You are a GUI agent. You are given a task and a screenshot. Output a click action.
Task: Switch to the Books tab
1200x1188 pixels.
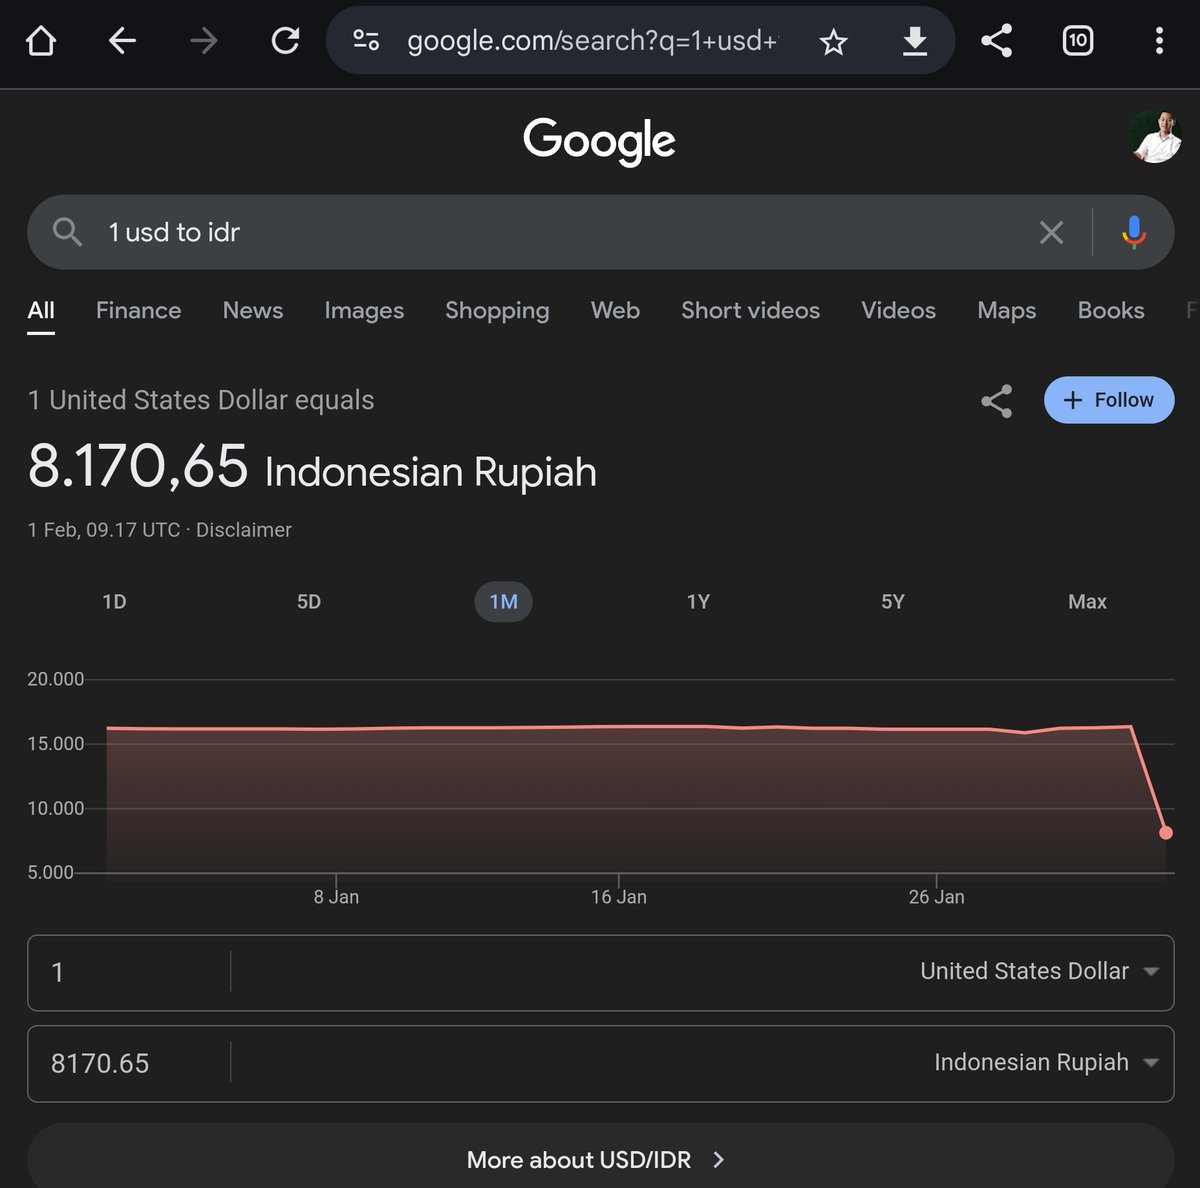tap(1110, 310)
